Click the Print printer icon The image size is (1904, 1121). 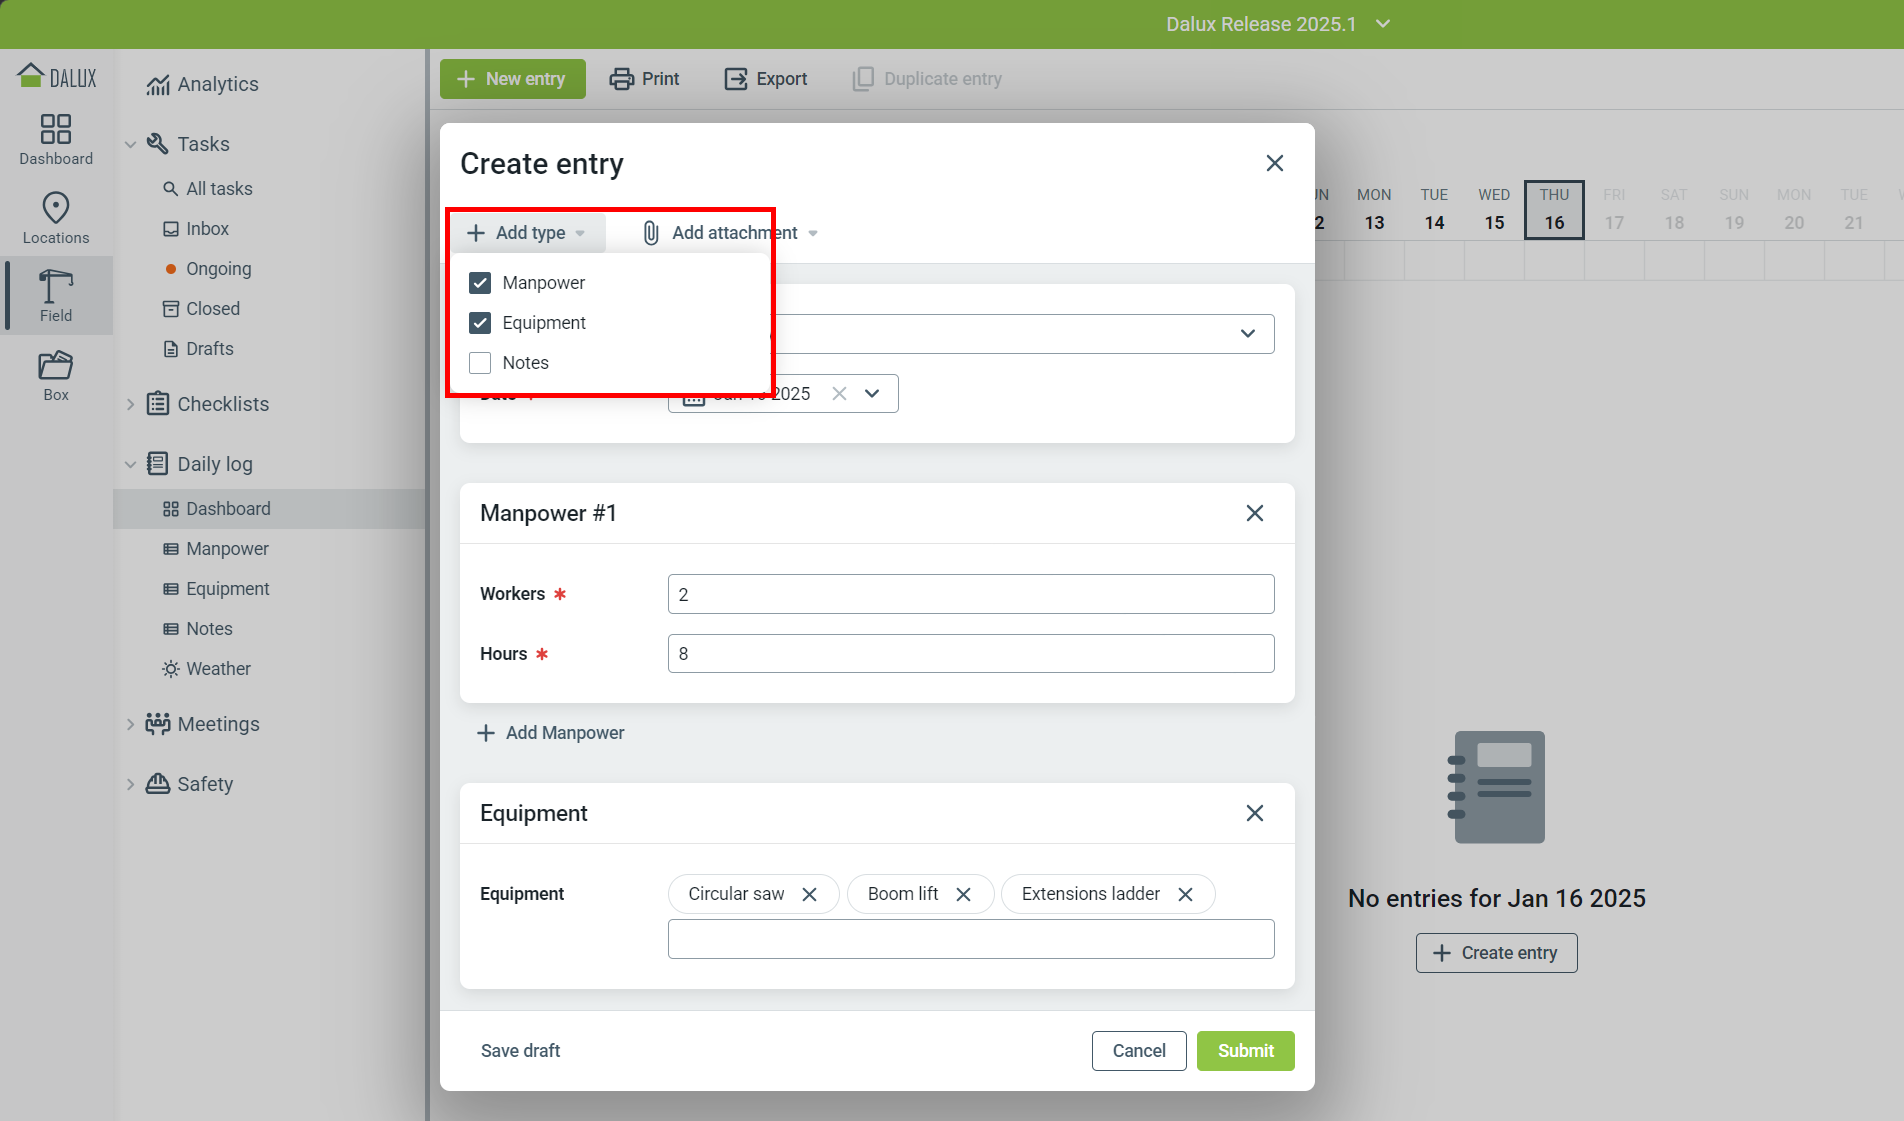[x=622, y=79]
